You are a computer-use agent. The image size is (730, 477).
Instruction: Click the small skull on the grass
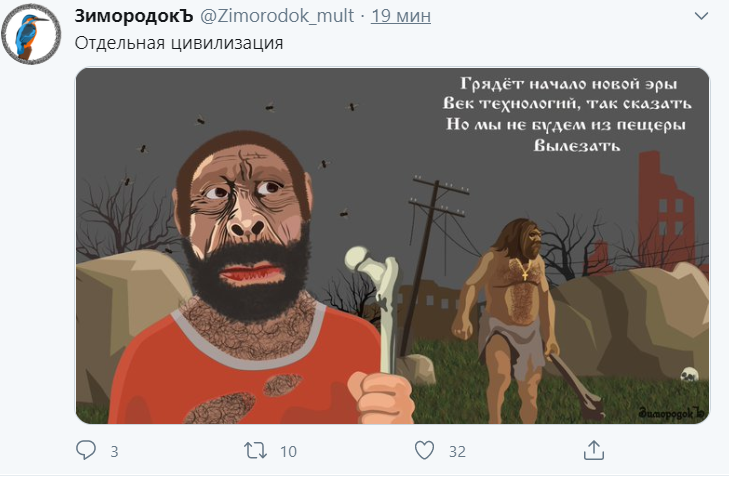688,378
